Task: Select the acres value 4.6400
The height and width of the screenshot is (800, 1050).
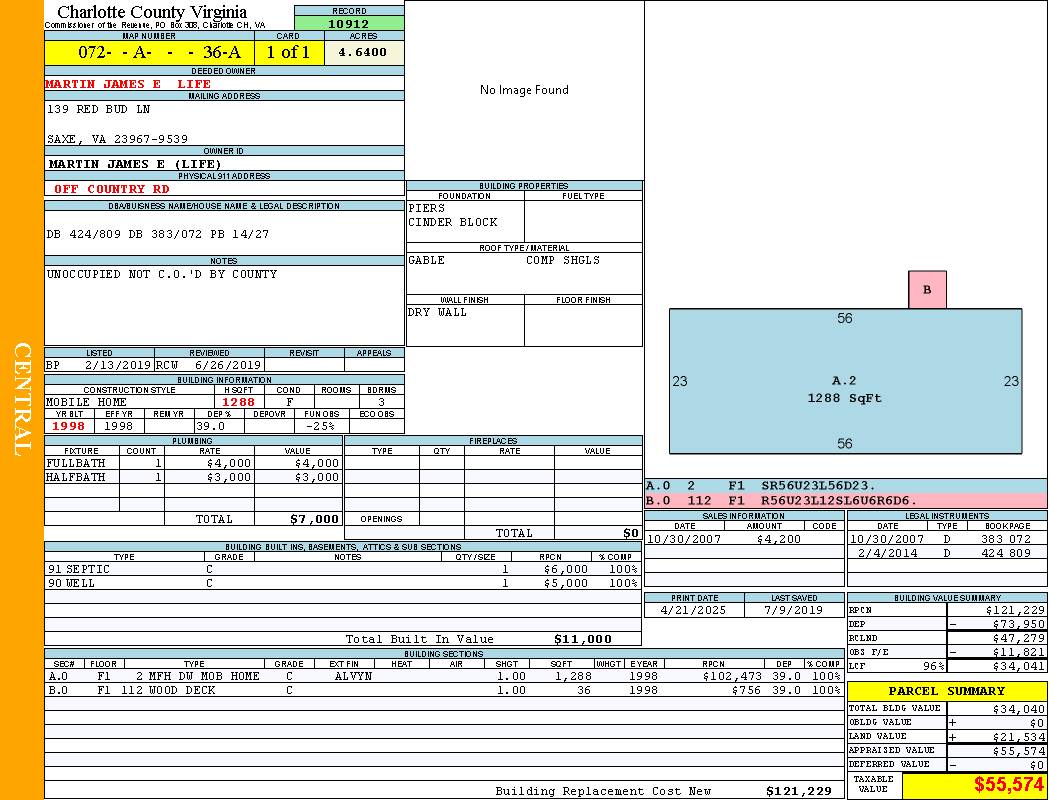Action: pos(363,52)
